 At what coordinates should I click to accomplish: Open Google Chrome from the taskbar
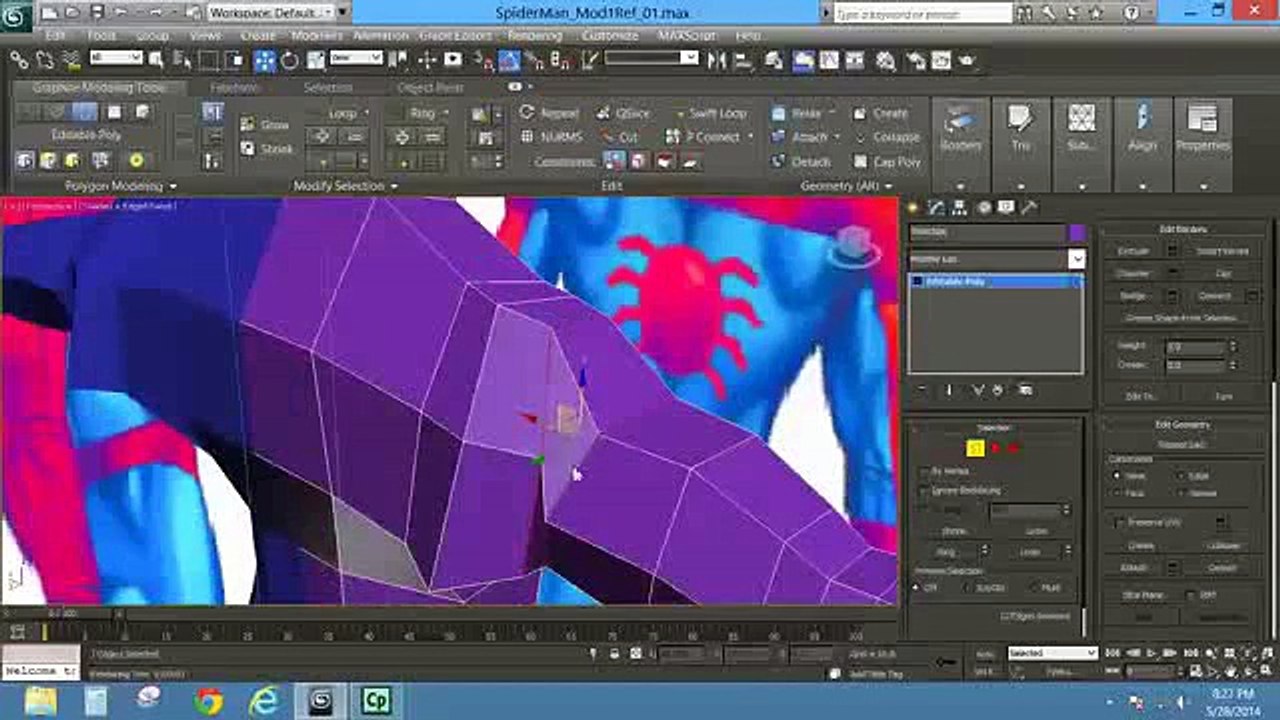coord(209,701)
